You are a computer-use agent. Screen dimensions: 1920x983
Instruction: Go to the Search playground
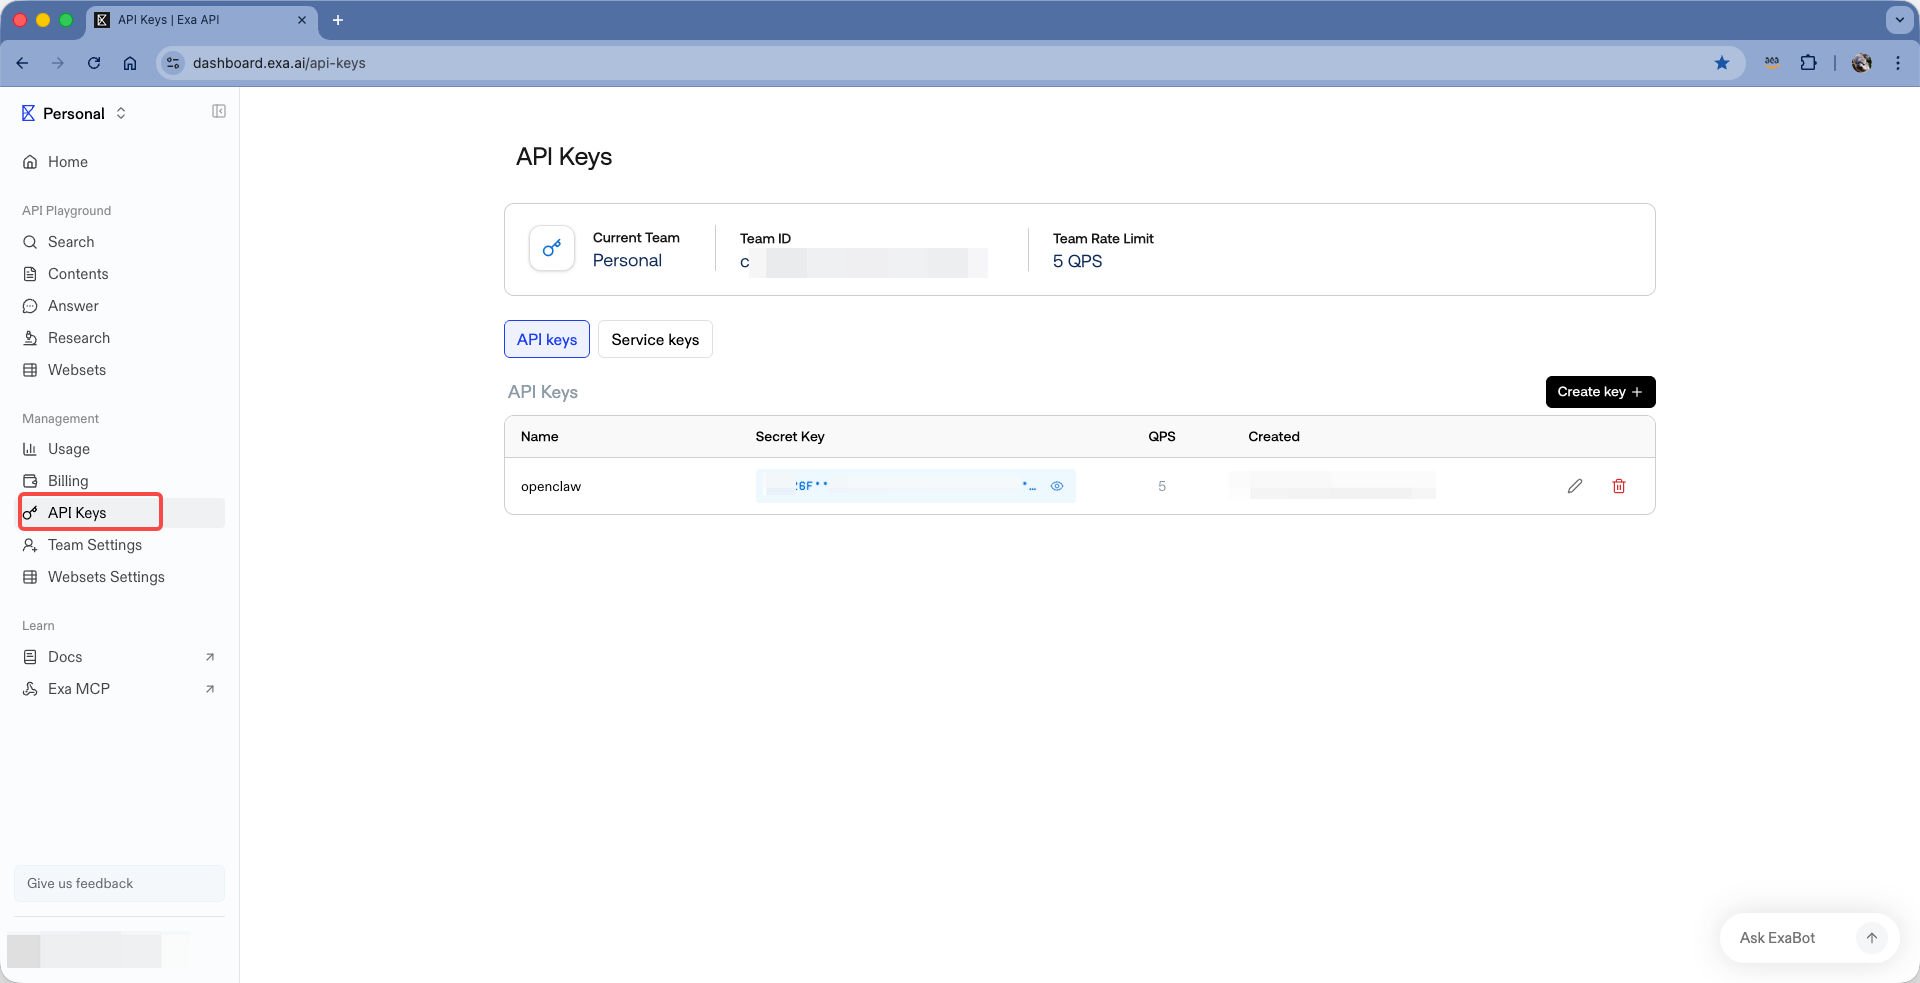71,242
